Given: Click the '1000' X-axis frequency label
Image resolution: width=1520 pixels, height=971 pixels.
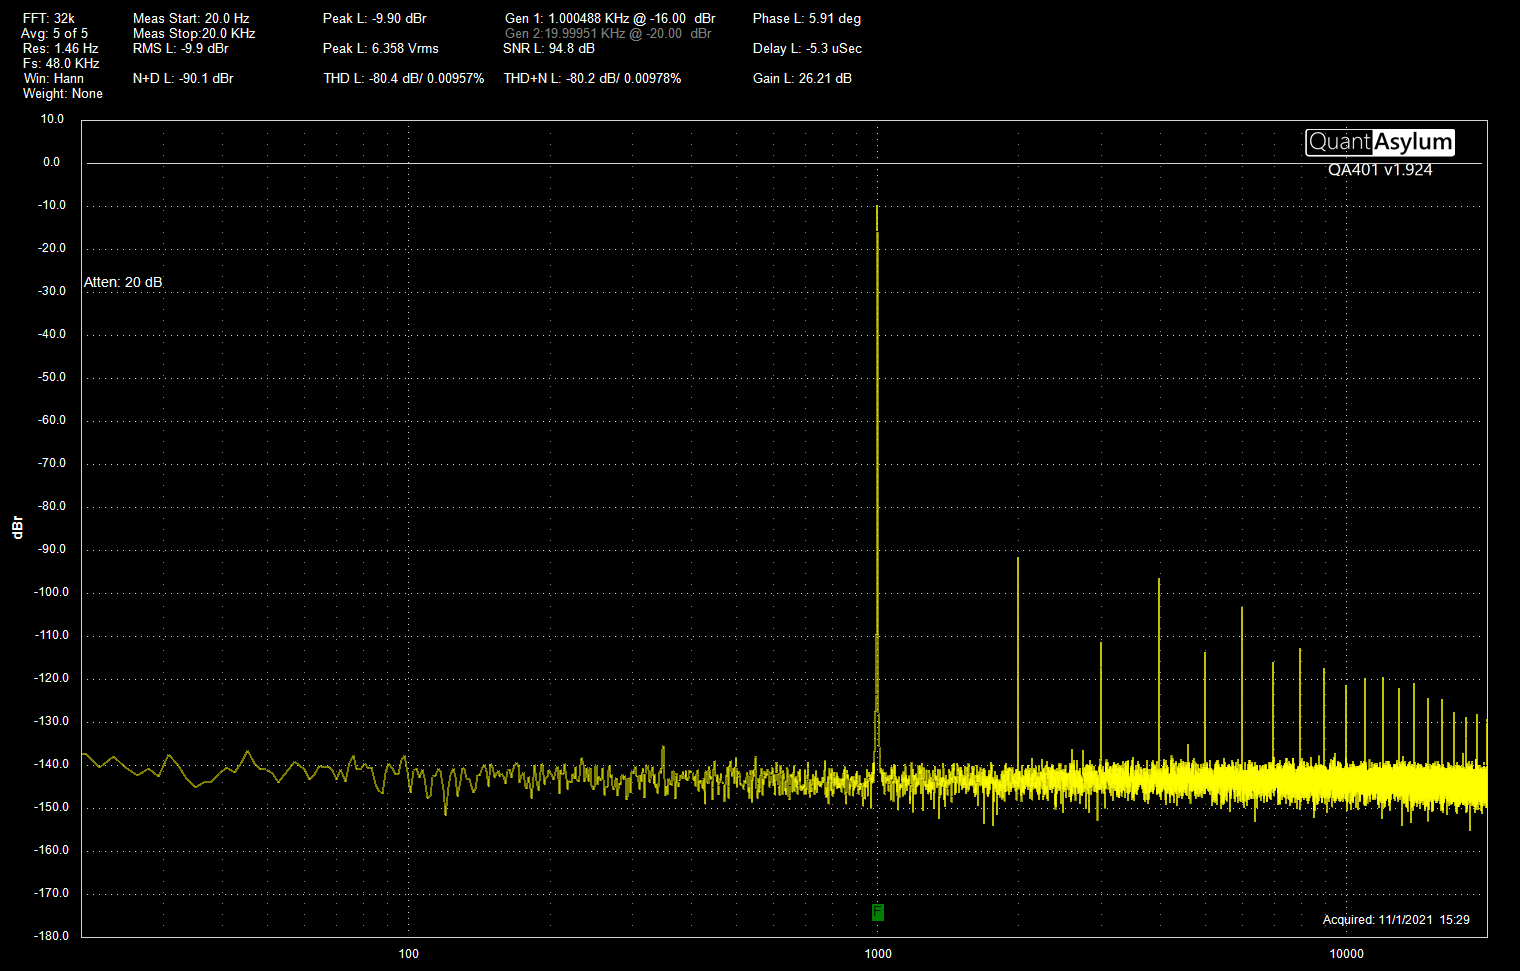Looking at the screenshot, I should coord(878,953).
